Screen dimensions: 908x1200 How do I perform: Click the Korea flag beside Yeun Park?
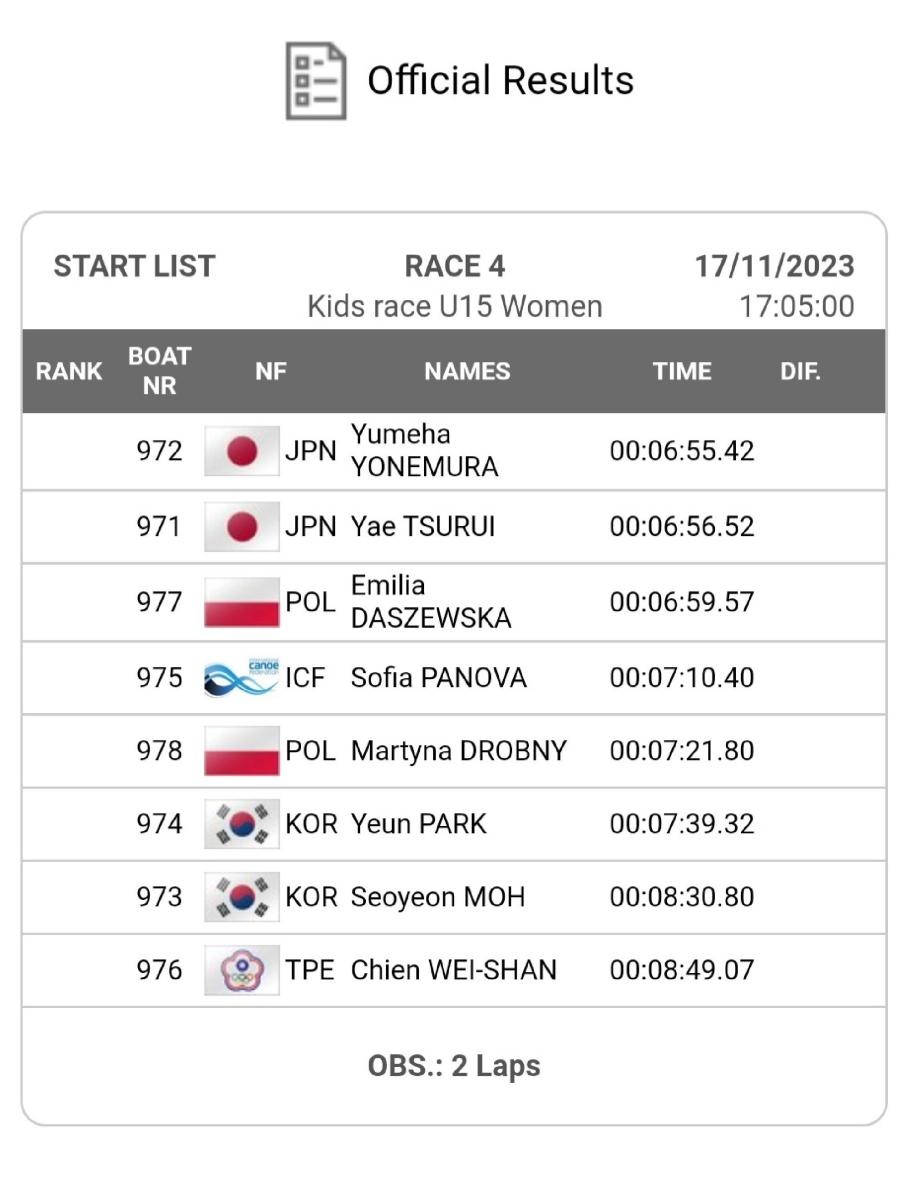tap(242, 824)
